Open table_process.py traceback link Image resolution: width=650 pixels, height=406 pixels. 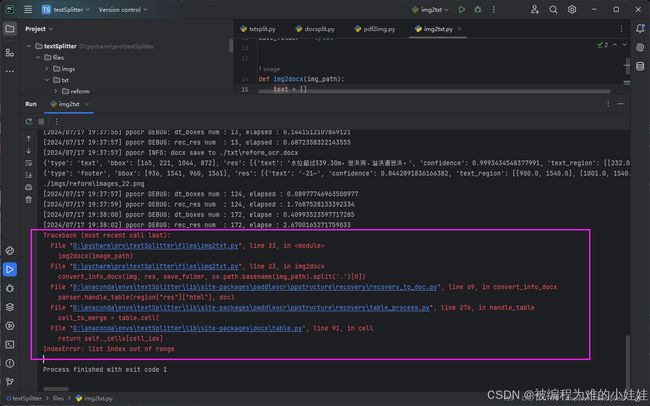(251, 308)
